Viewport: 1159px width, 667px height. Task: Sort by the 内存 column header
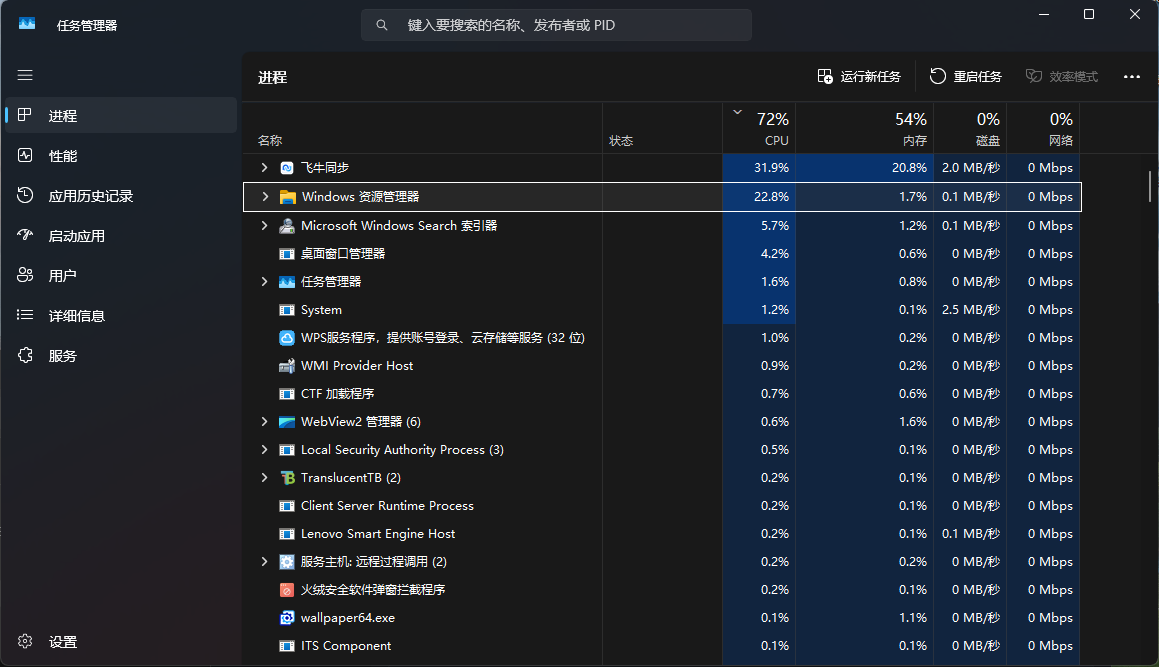click(x=865, y=129)
